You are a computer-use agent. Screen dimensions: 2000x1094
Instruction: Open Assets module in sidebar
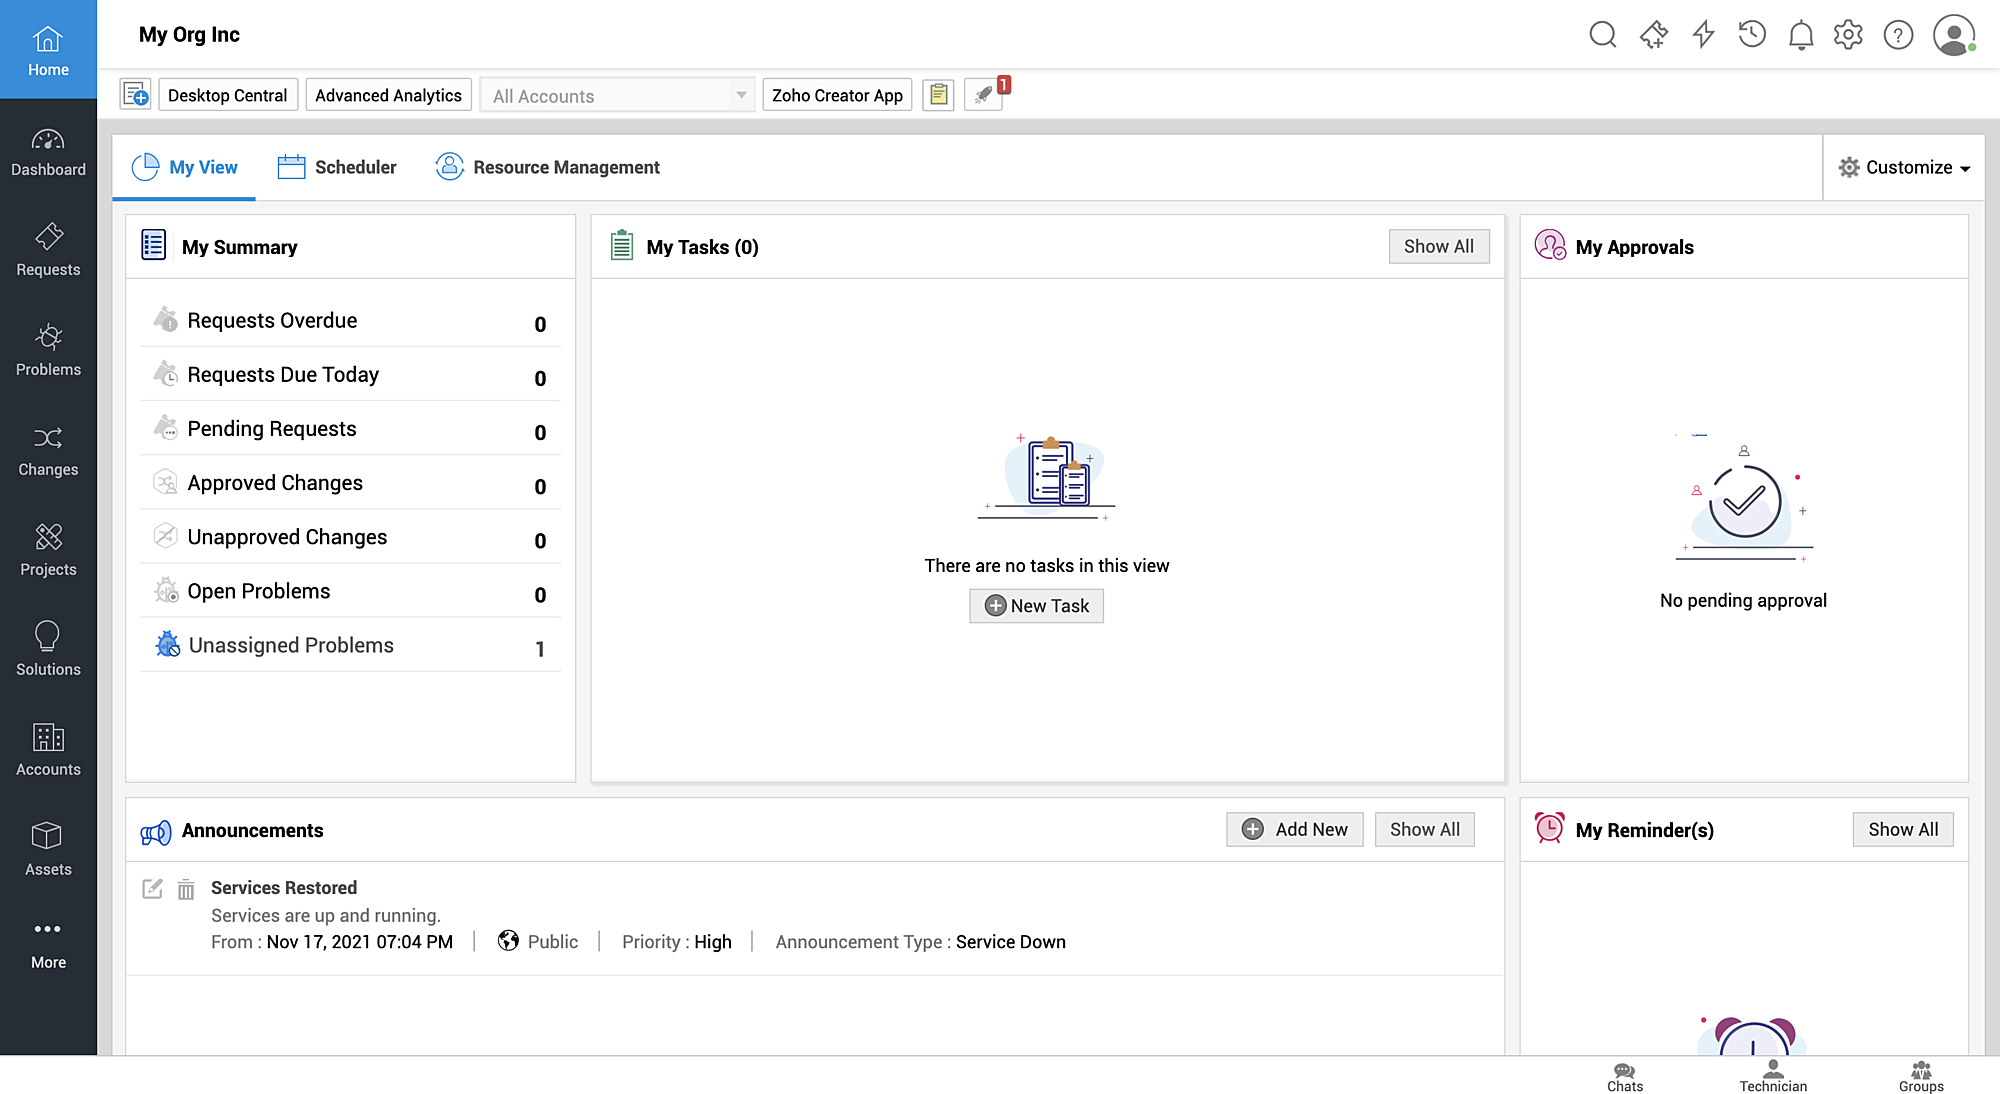point(48,850)
